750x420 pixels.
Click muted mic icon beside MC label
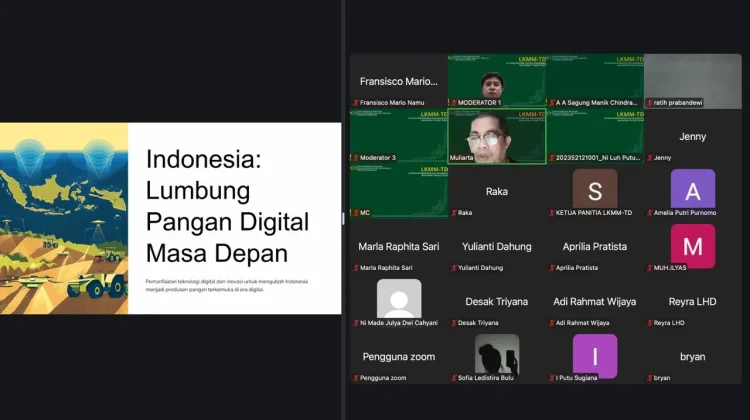(x=356, y=213)
